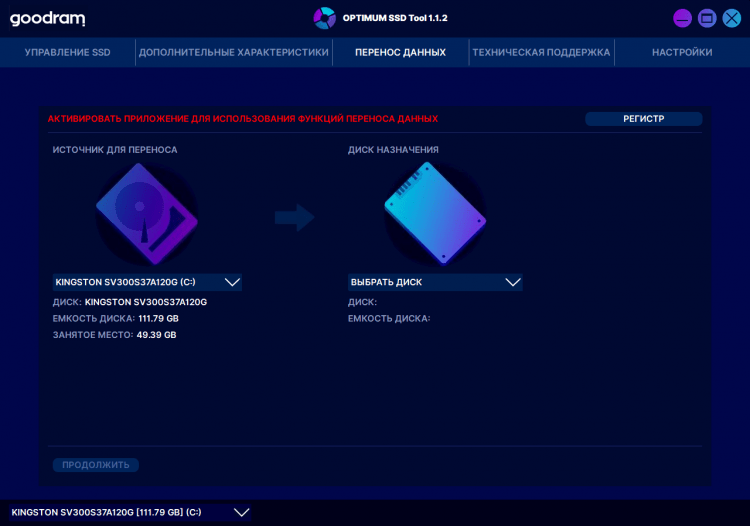Viewport: 750px width, 526px height.
Task: Select the ПЕРЕНОС ДАННЫХ tab
Action: pyautogui.click(x=400, y=52)
